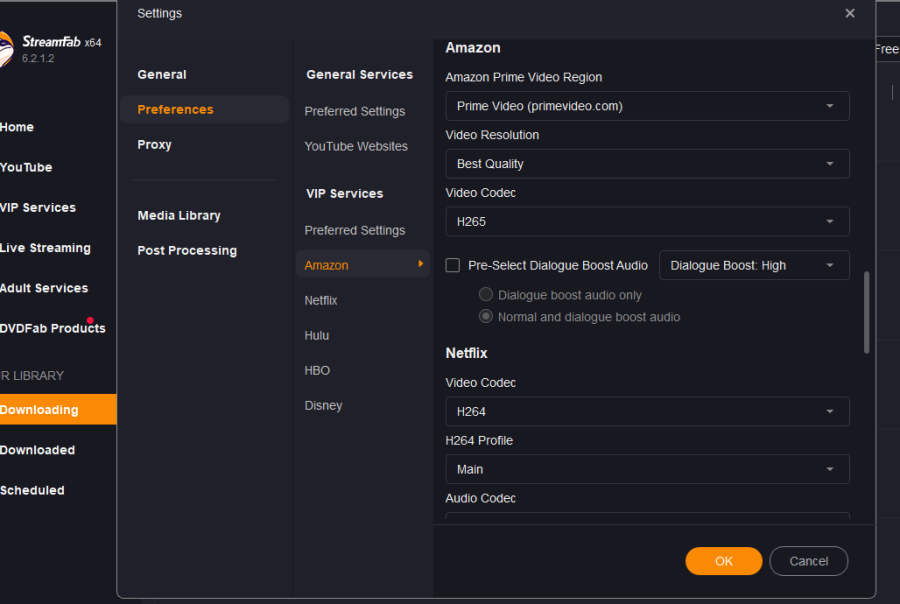The image size is (900, 604).
Task: Select YouTube Websites in General Services
Action: (356, 146)
